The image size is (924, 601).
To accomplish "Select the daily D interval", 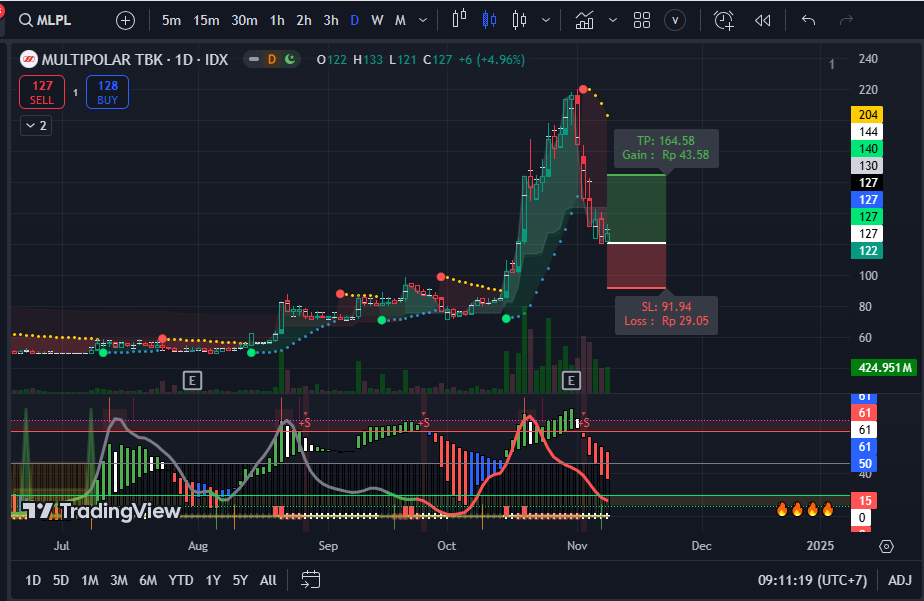I will click(x=355, y=21).
